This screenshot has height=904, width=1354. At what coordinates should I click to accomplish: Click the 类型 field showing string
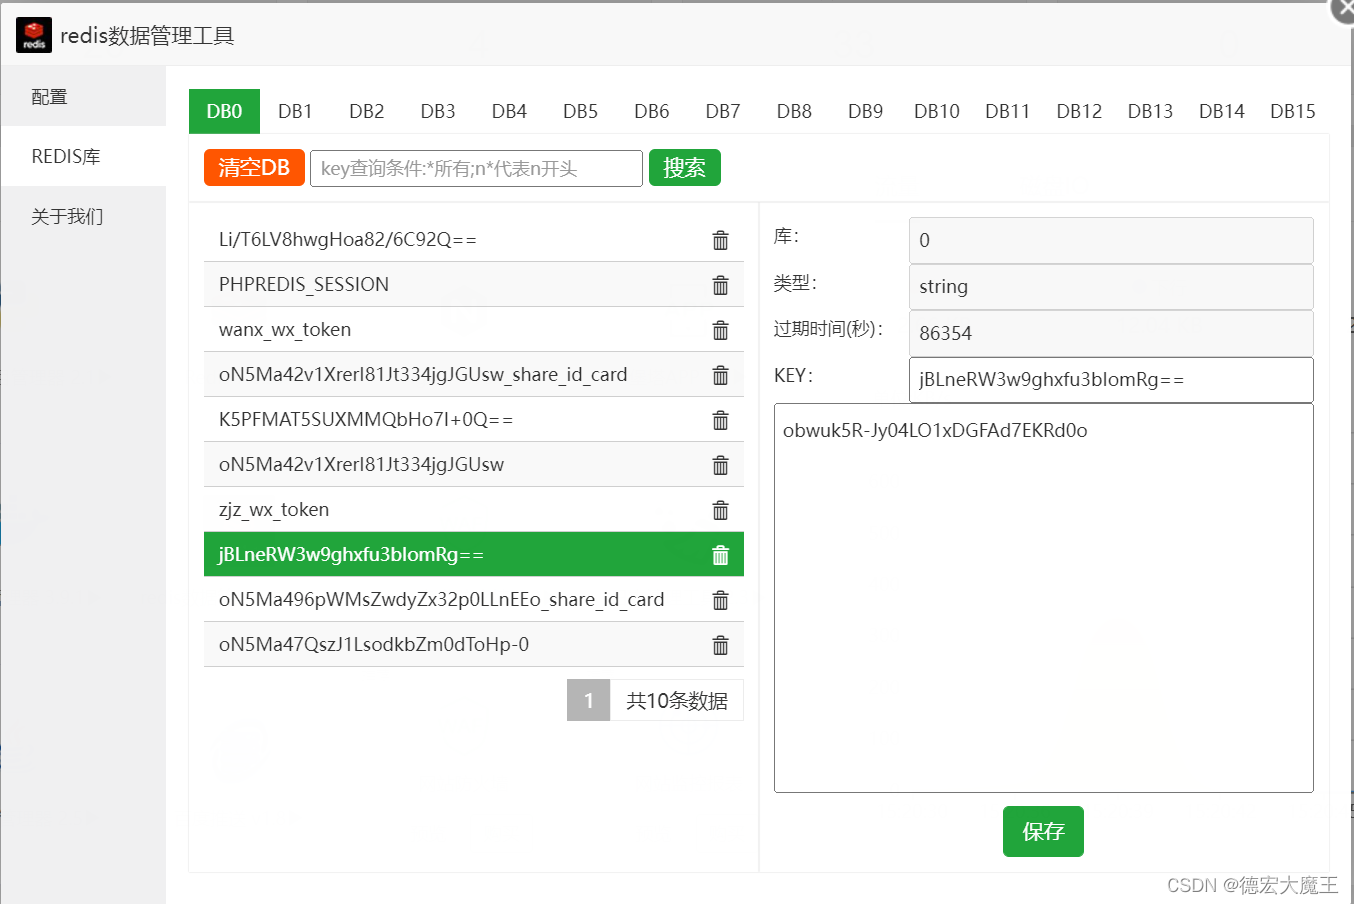[x=1111, y=287]
